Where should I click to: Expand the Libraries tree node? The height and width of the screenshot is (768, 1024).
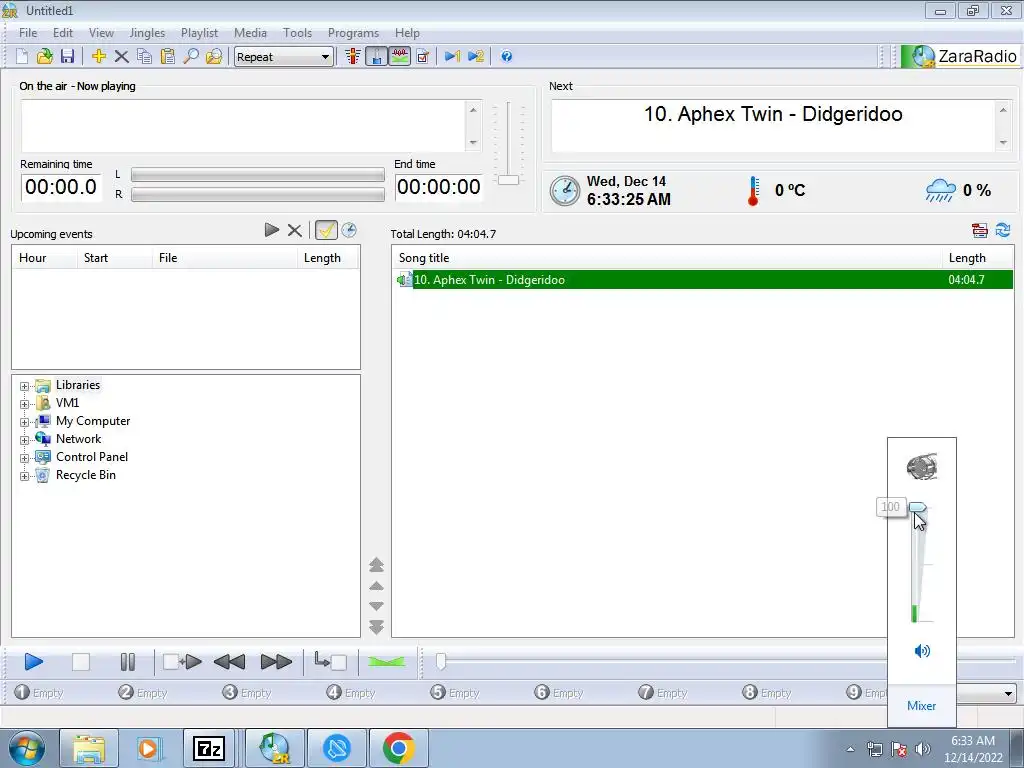[x=24, y=386]
